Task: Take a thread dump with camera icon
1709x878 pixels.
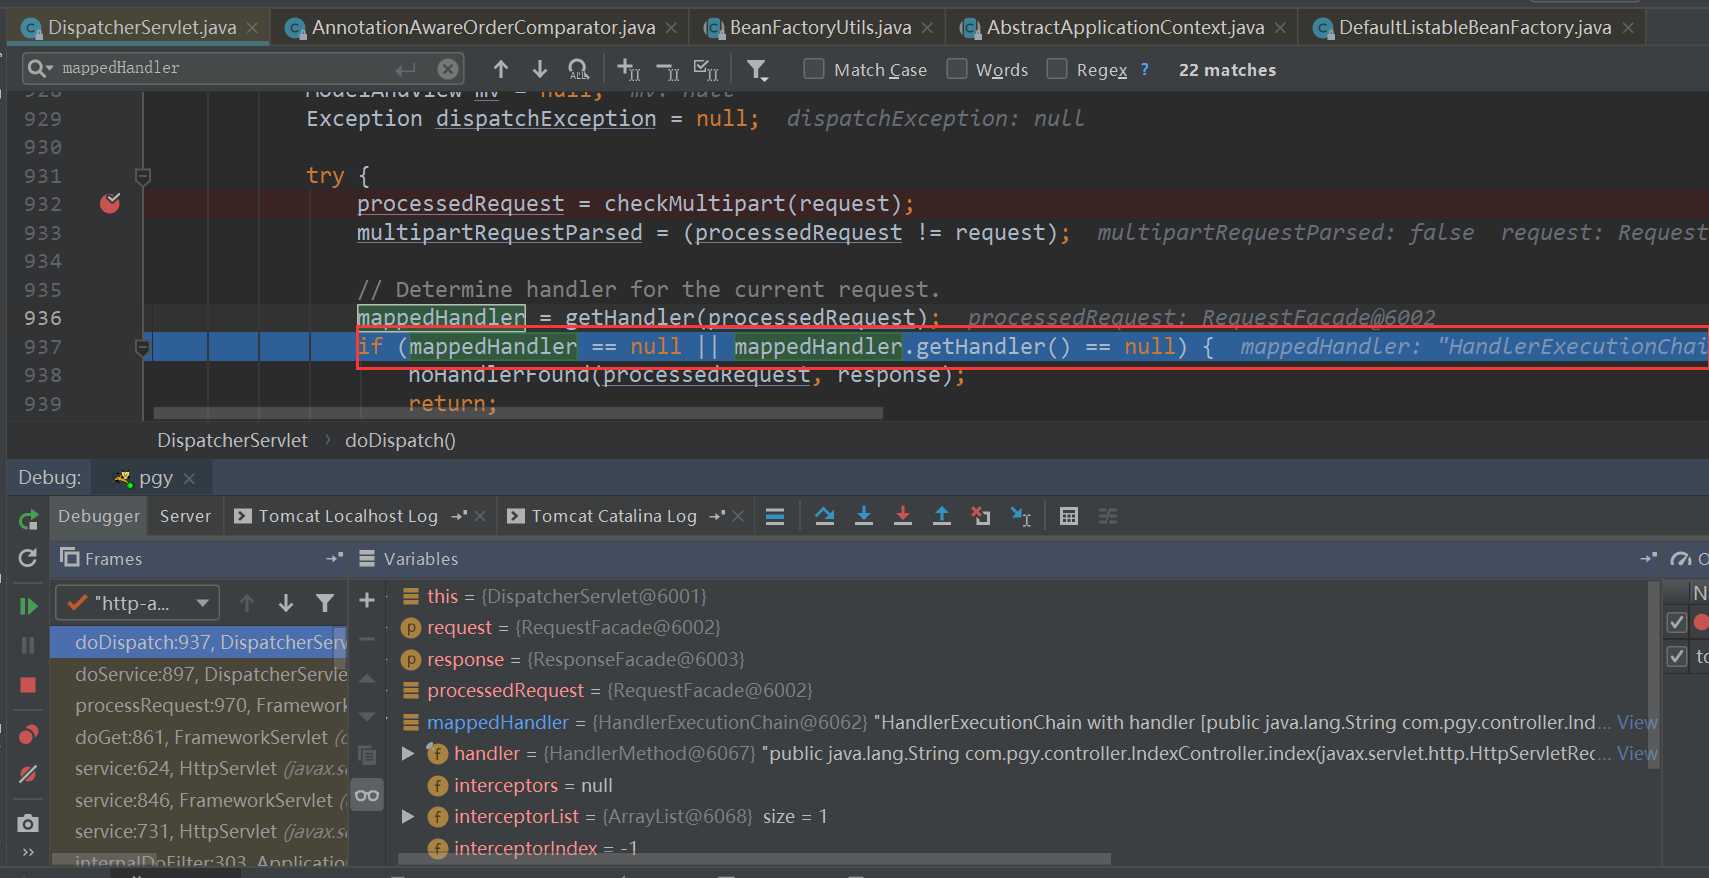Action: click(x=28, y=823)
